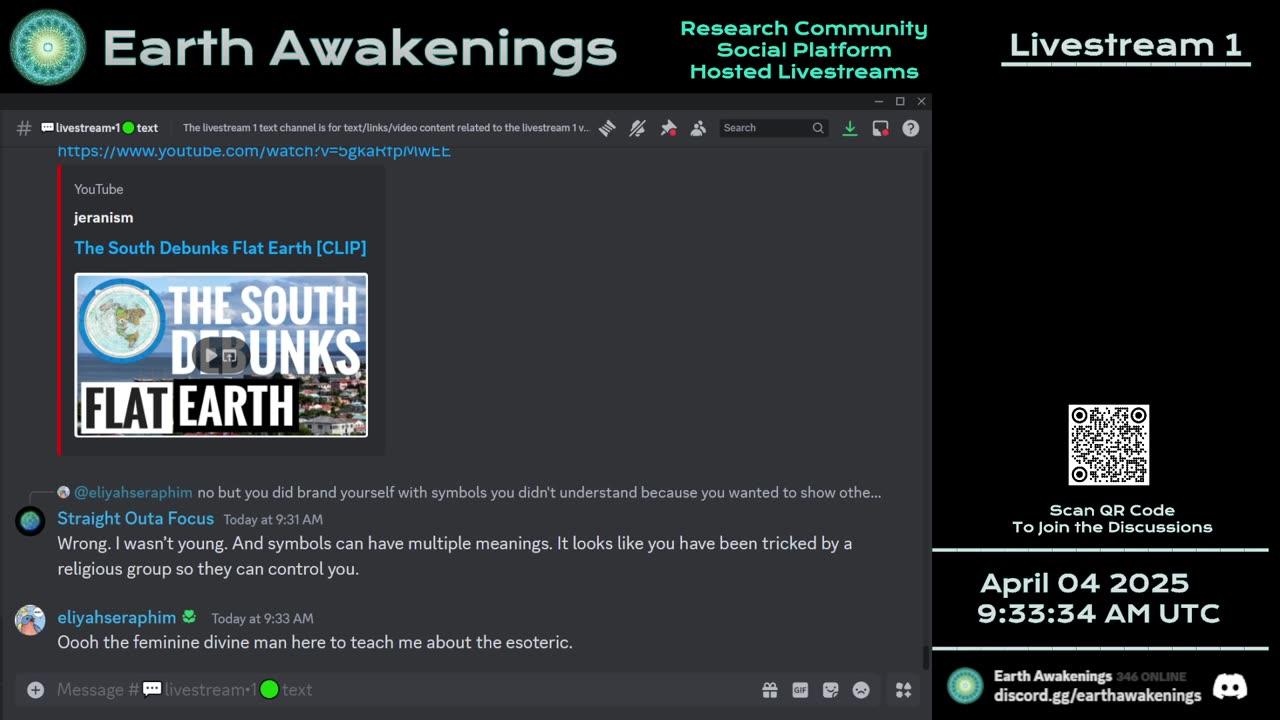1280x720 pixels.
Task: Open eliyahseraphim user avatar
Action: [x=30, y=620]
